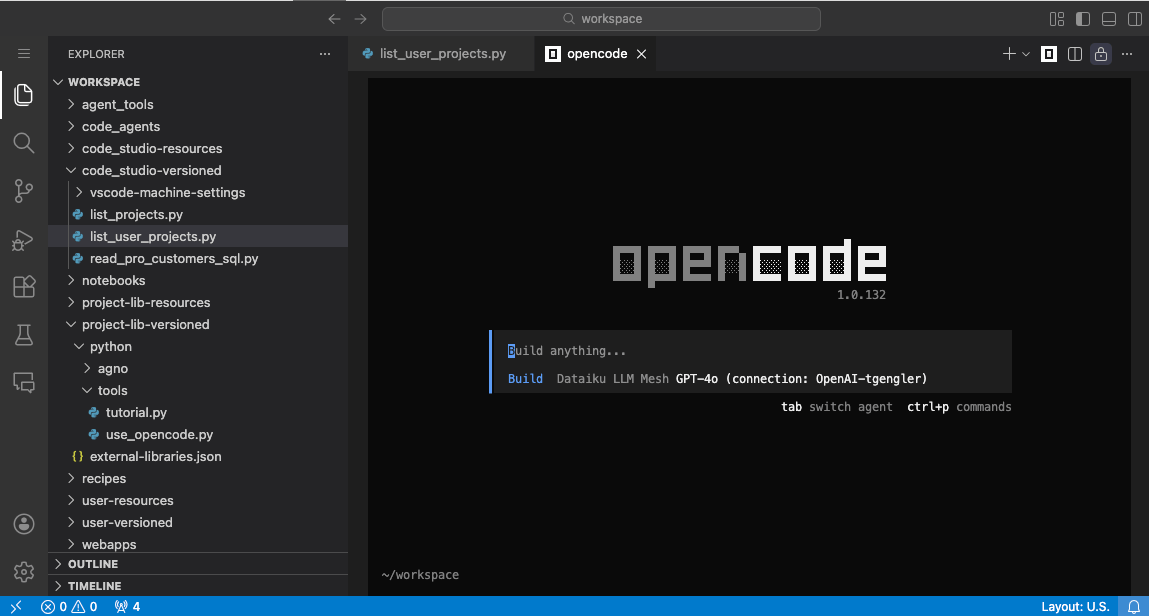Toggle the split editor layout button

(x=1074, y=54)
